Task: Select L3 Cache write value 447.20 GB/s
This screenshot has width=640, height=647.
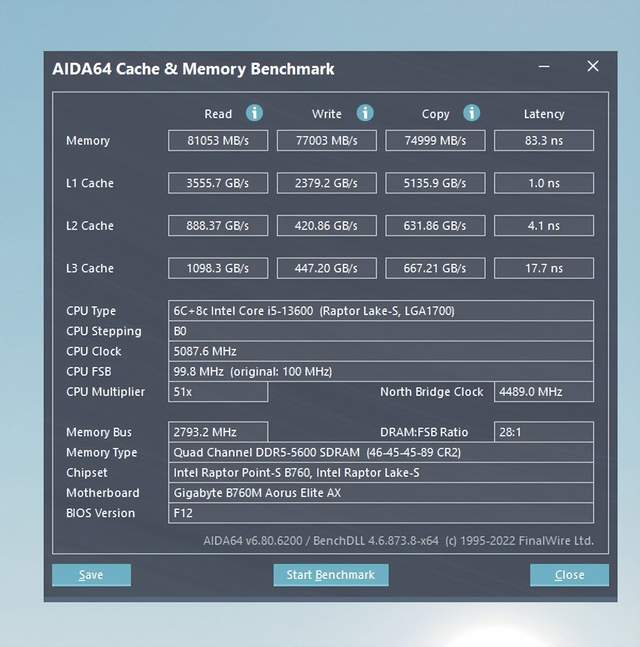Action: coord(327,268)
